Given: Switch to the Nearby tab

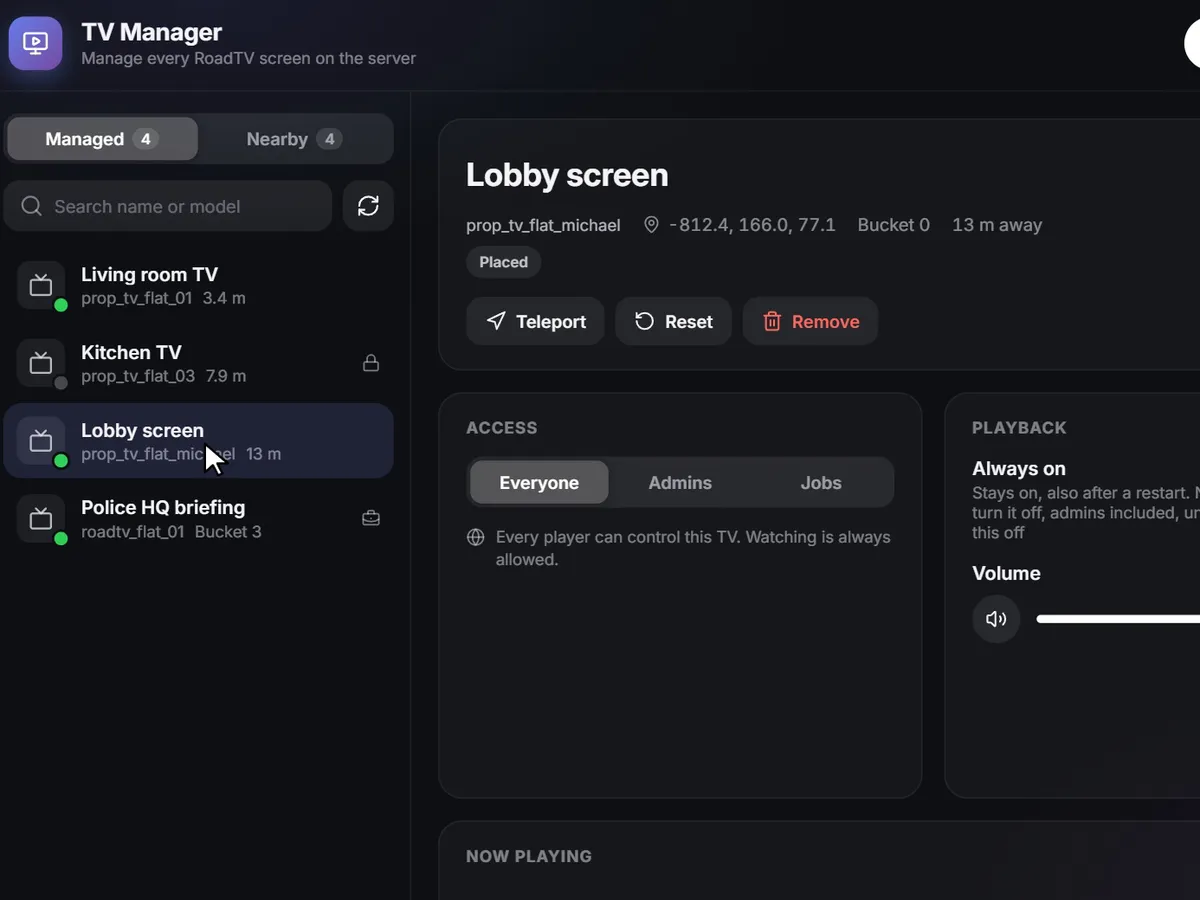Looking at the screenshot, I should click(x=294, y=139).
